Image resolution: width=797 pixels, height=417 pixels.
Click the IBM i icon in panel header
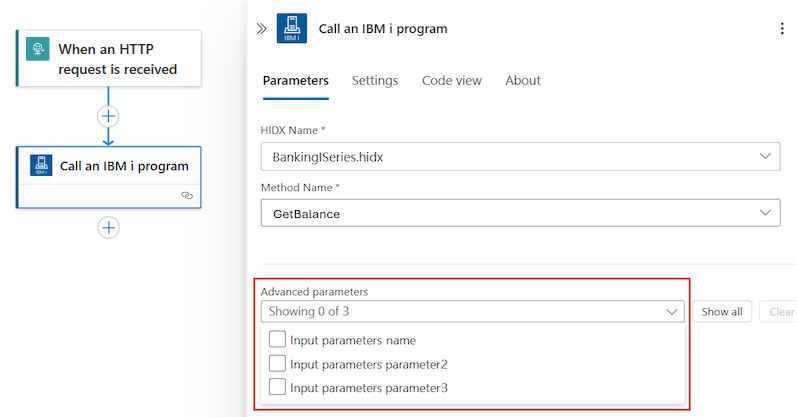pyautogui.click(x=292, y=29)
